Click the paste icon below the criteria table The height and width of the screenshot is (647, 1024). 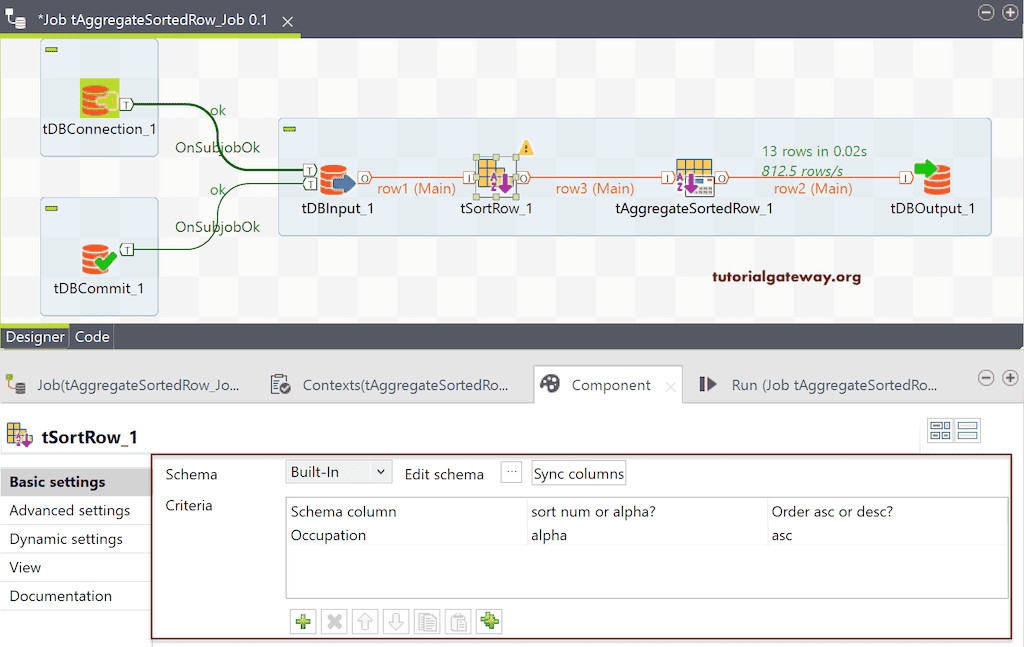click(458, 621)
